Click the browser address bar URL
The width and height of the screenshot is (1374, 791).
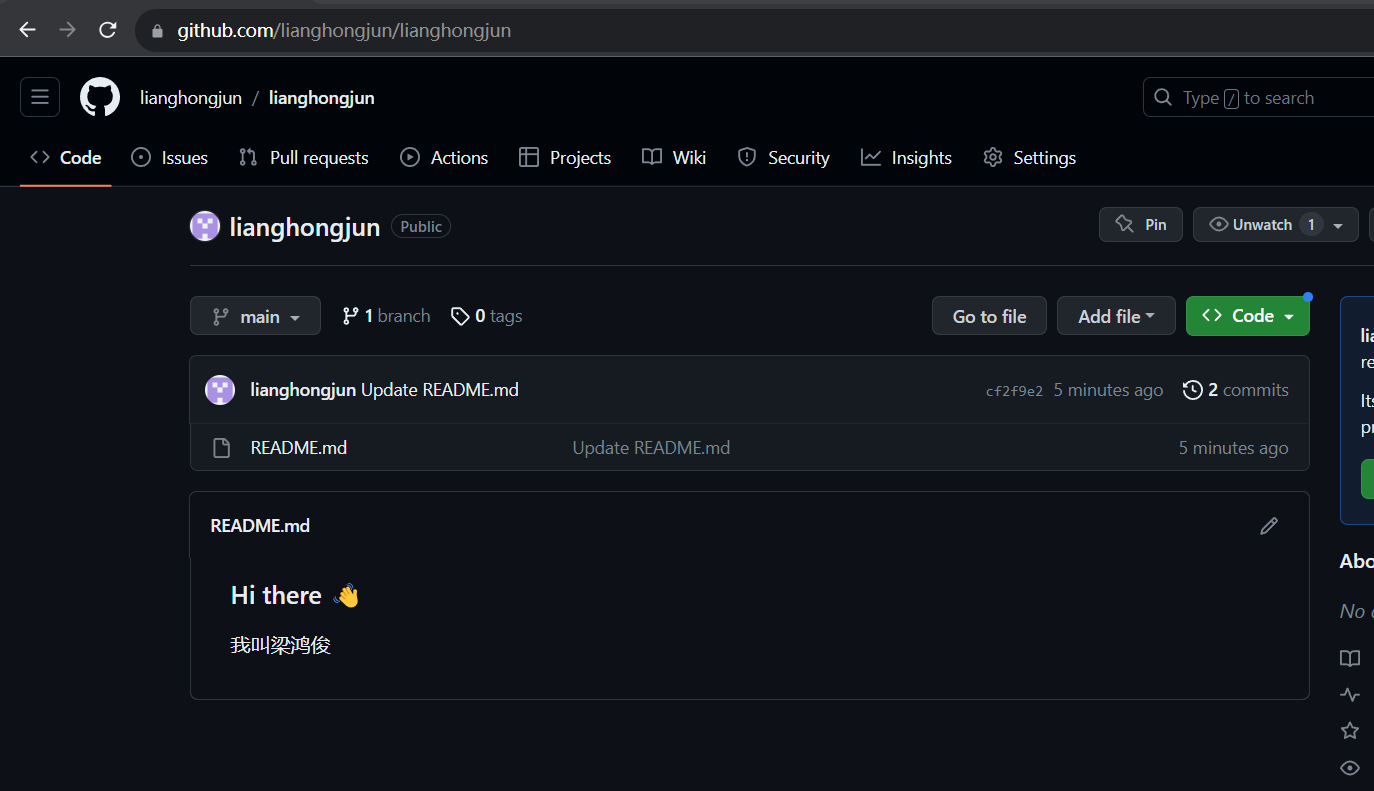[344, 31]
